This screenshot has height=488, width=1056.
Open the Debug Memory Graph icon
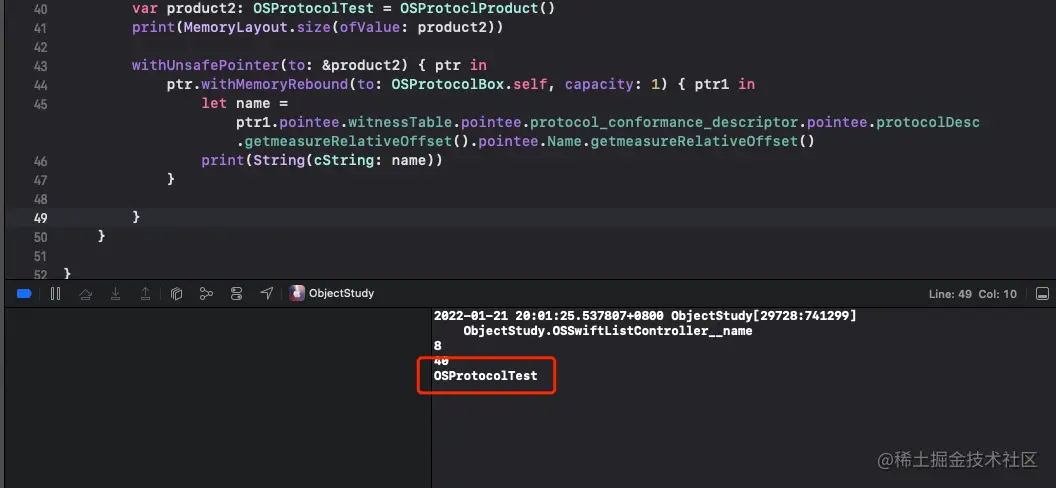[206, 293]
